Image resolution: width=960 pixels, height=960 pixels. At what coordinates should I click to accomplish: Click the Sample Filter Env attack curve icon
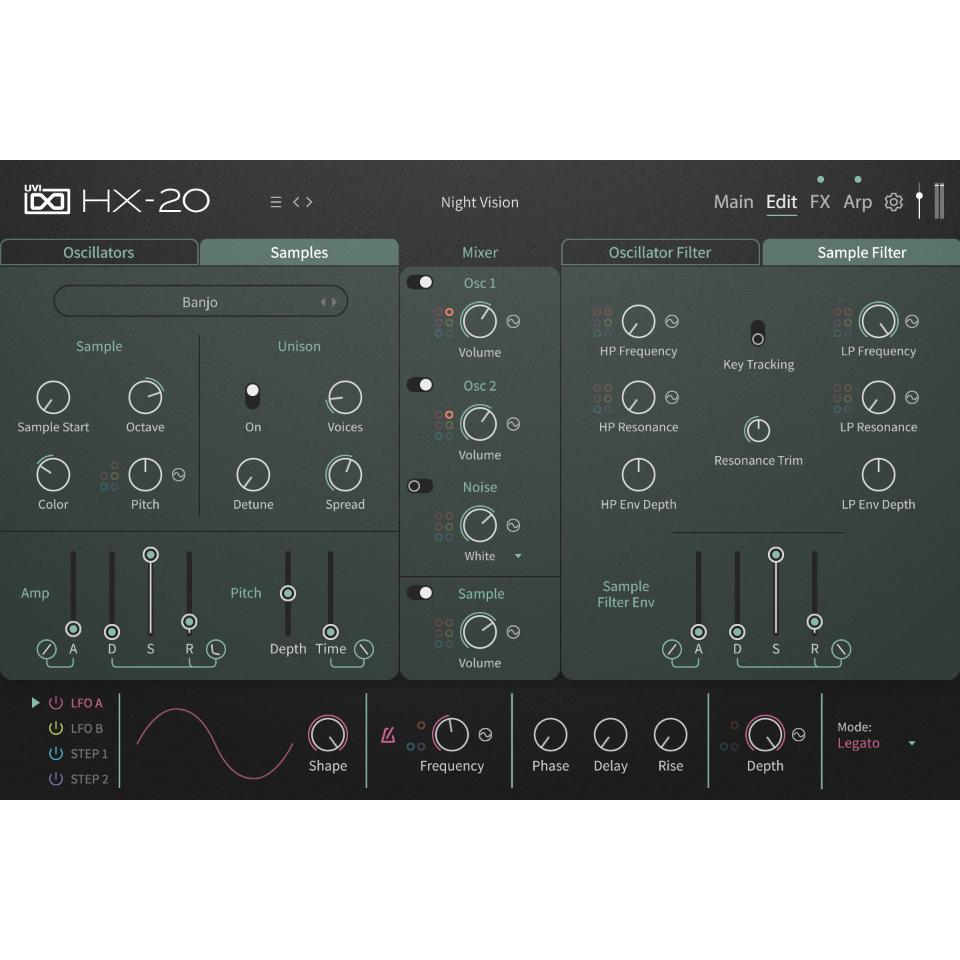tap(672, 649)
